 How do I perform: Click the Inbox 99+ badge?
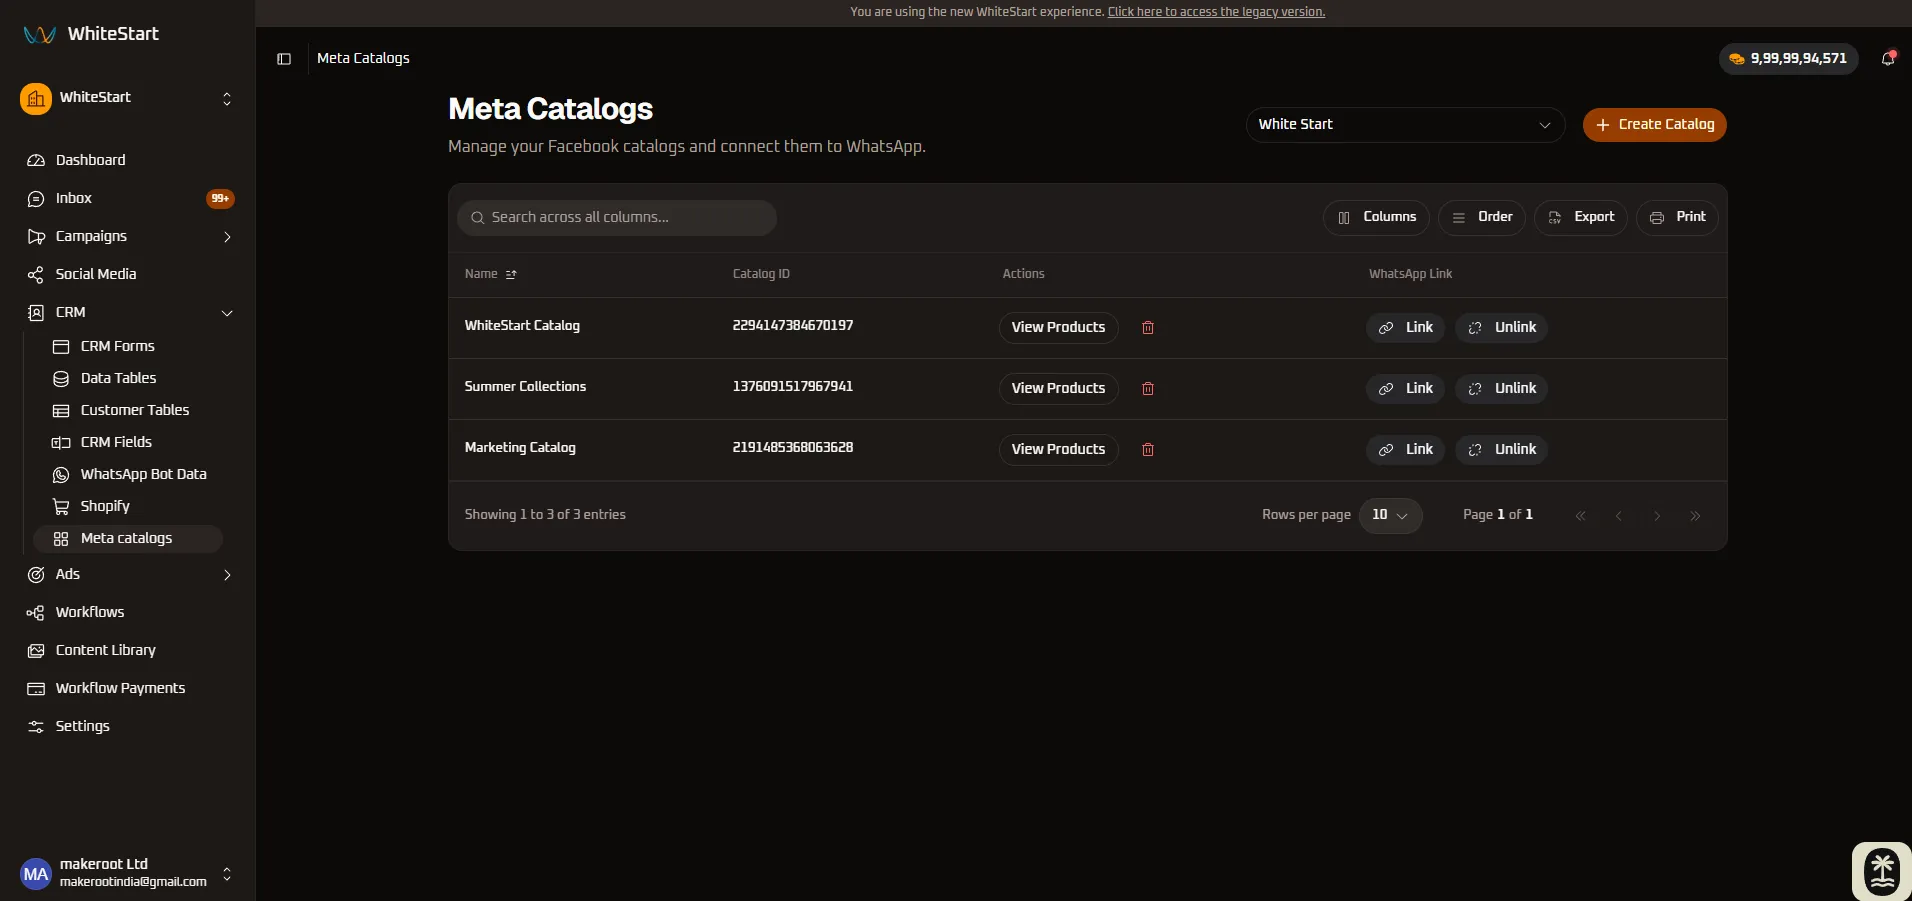pos(220,198)
